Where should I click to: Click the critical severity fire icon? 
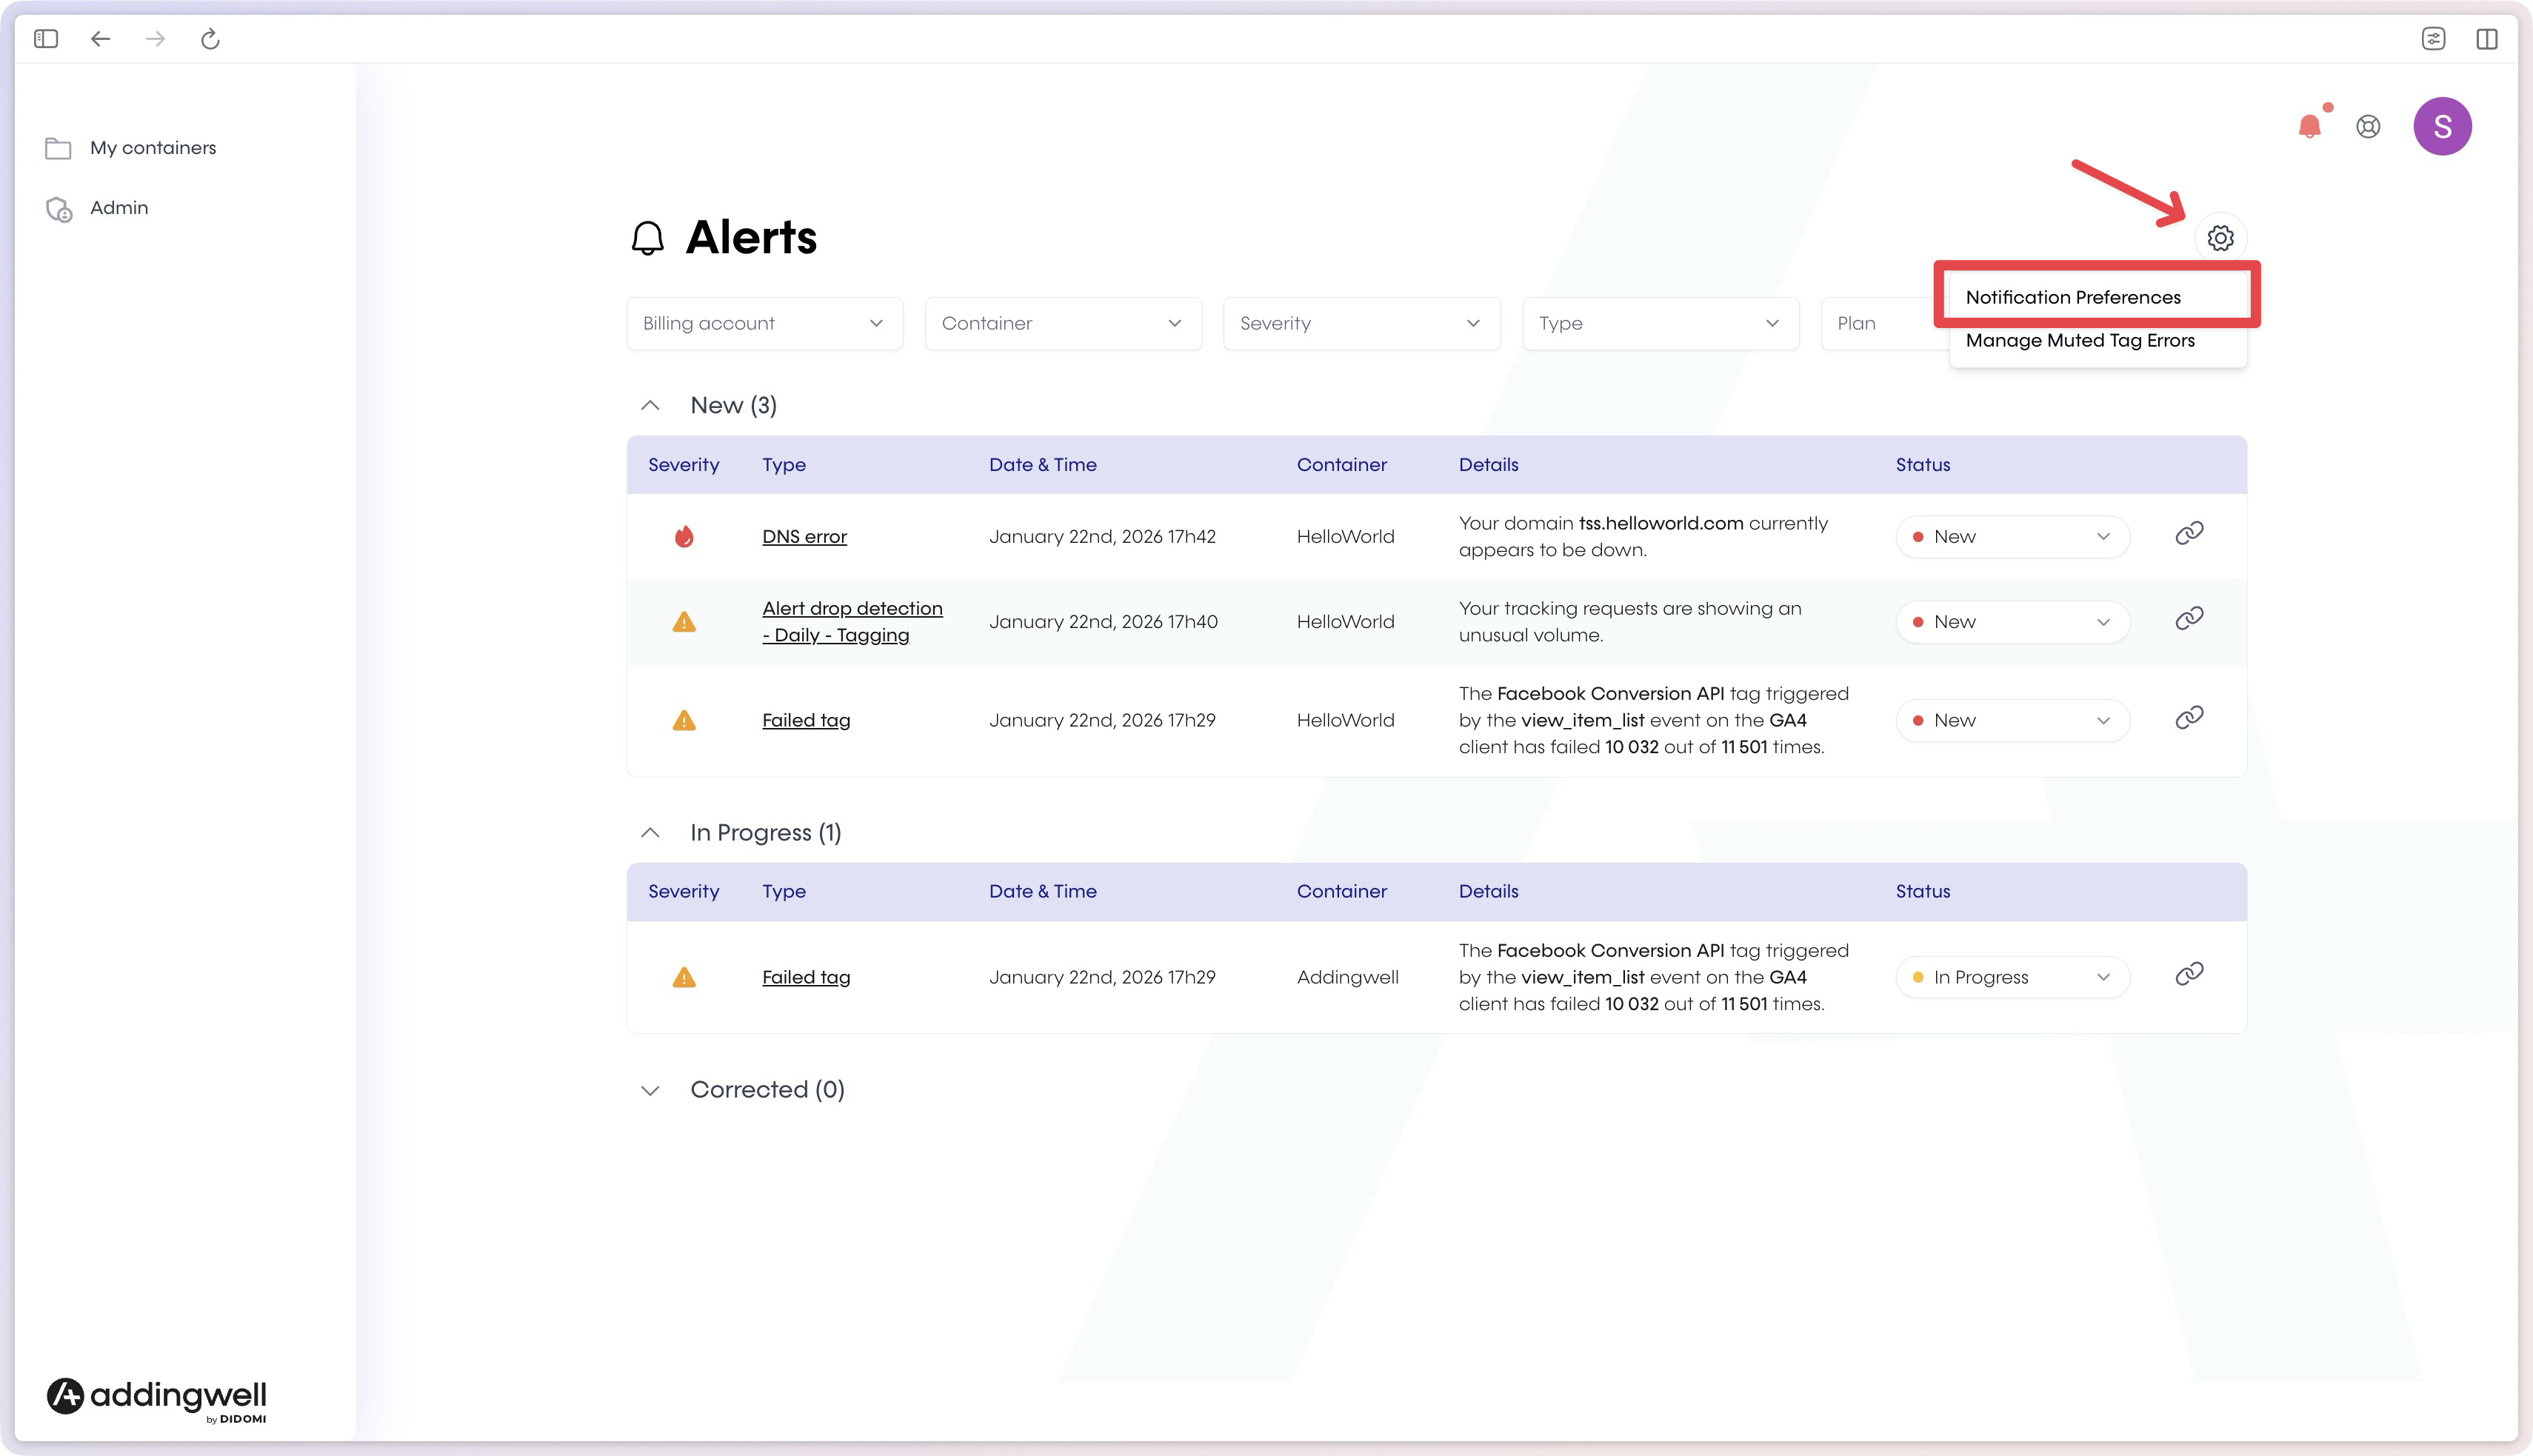684,536
